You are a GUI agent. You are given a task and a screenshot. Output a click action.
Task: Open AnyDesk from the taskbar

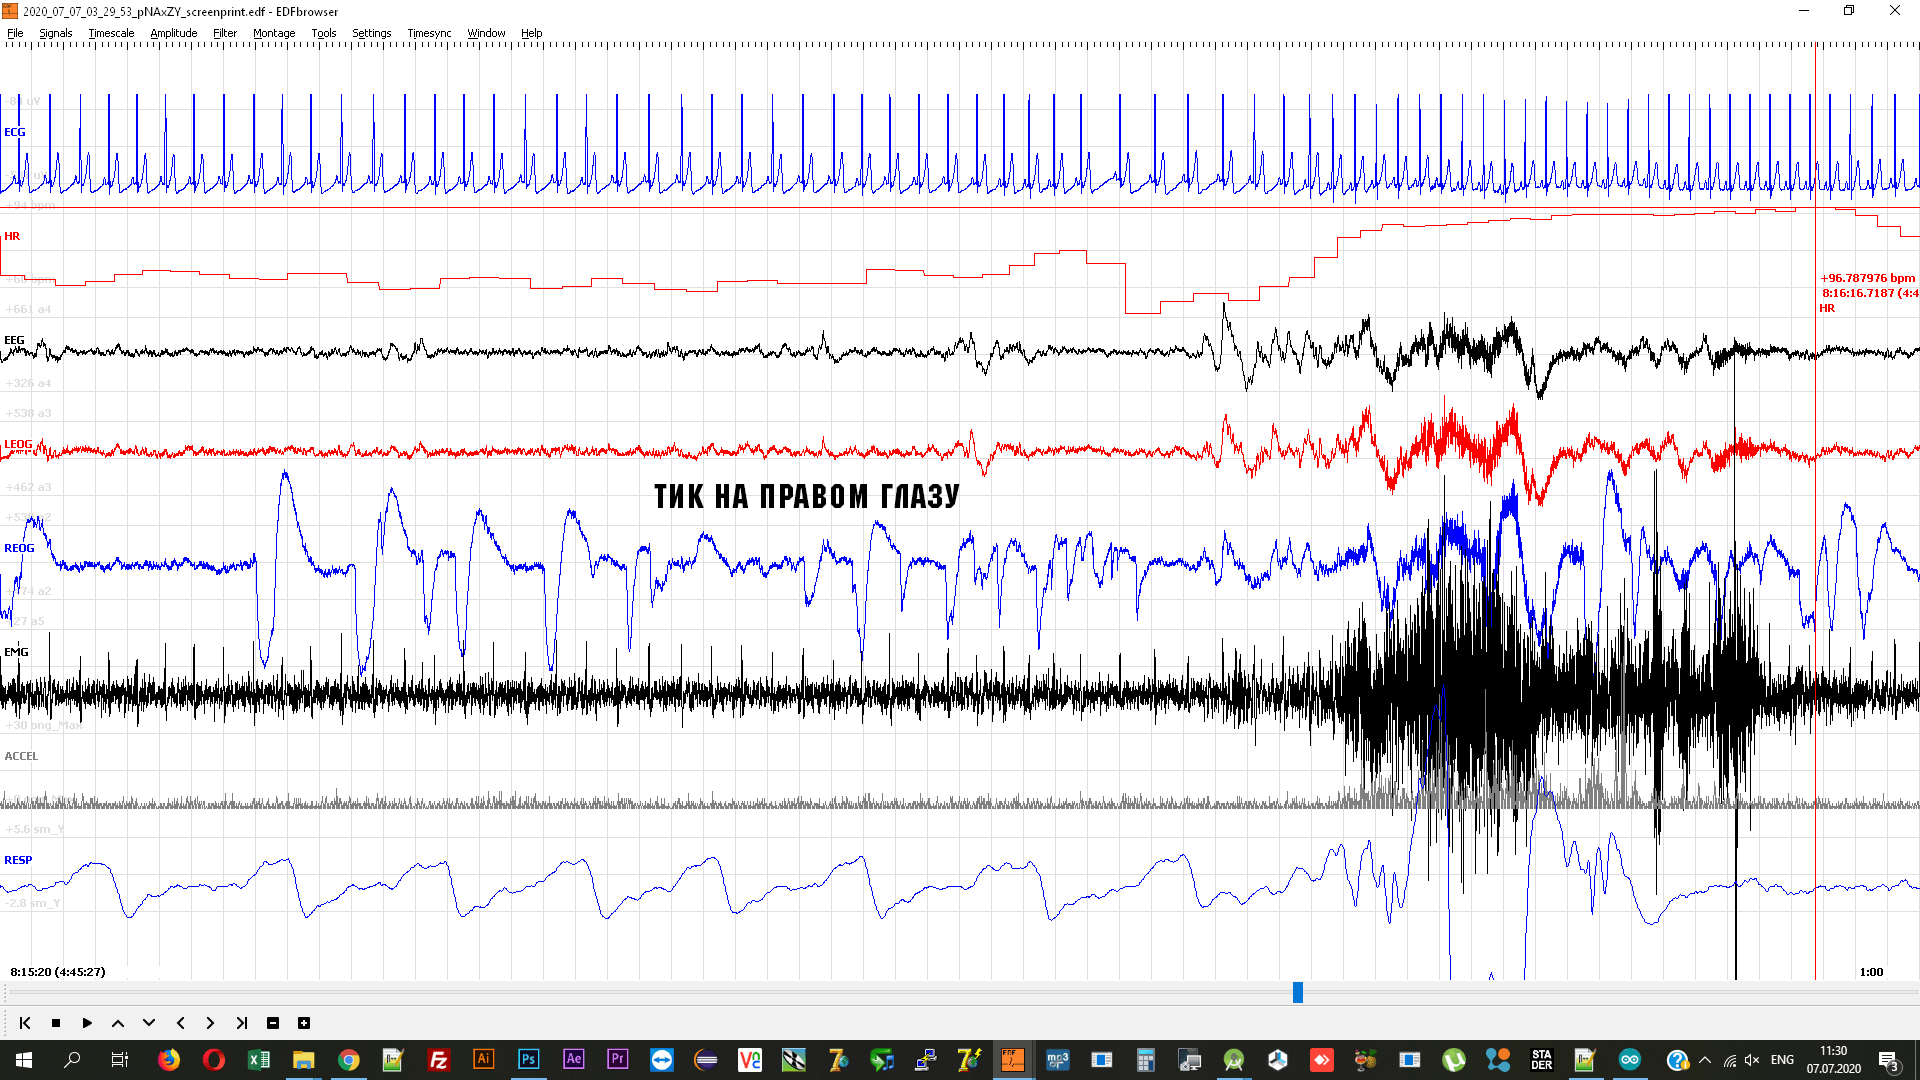pyautogui.click(x=1322, y=1060)
